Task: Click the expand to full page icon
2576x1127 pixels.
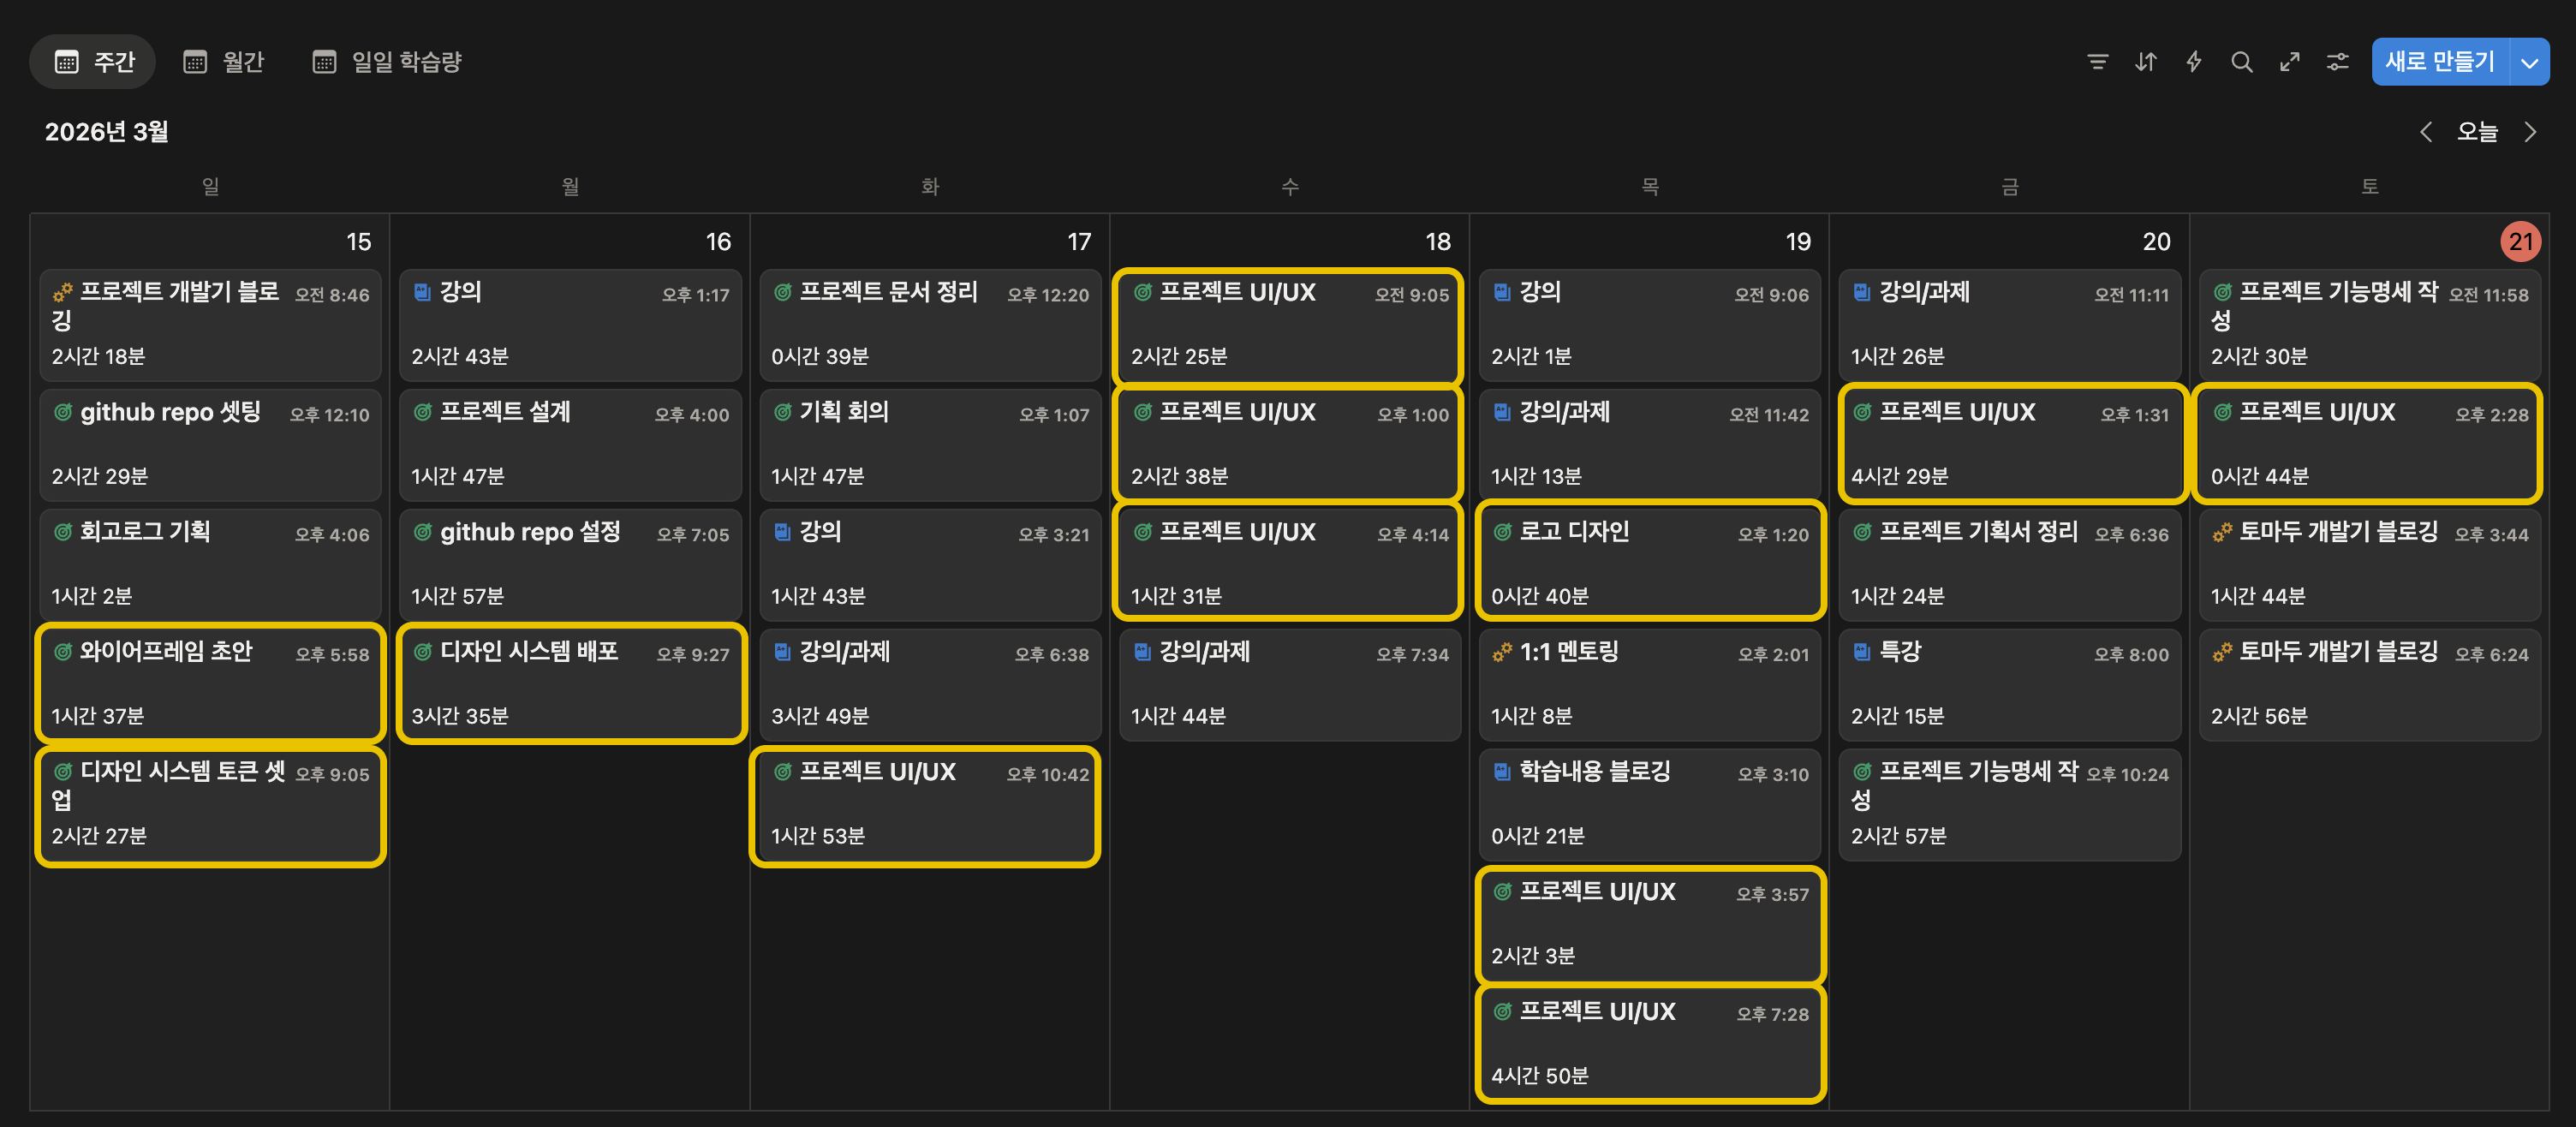Action: 2289,62
